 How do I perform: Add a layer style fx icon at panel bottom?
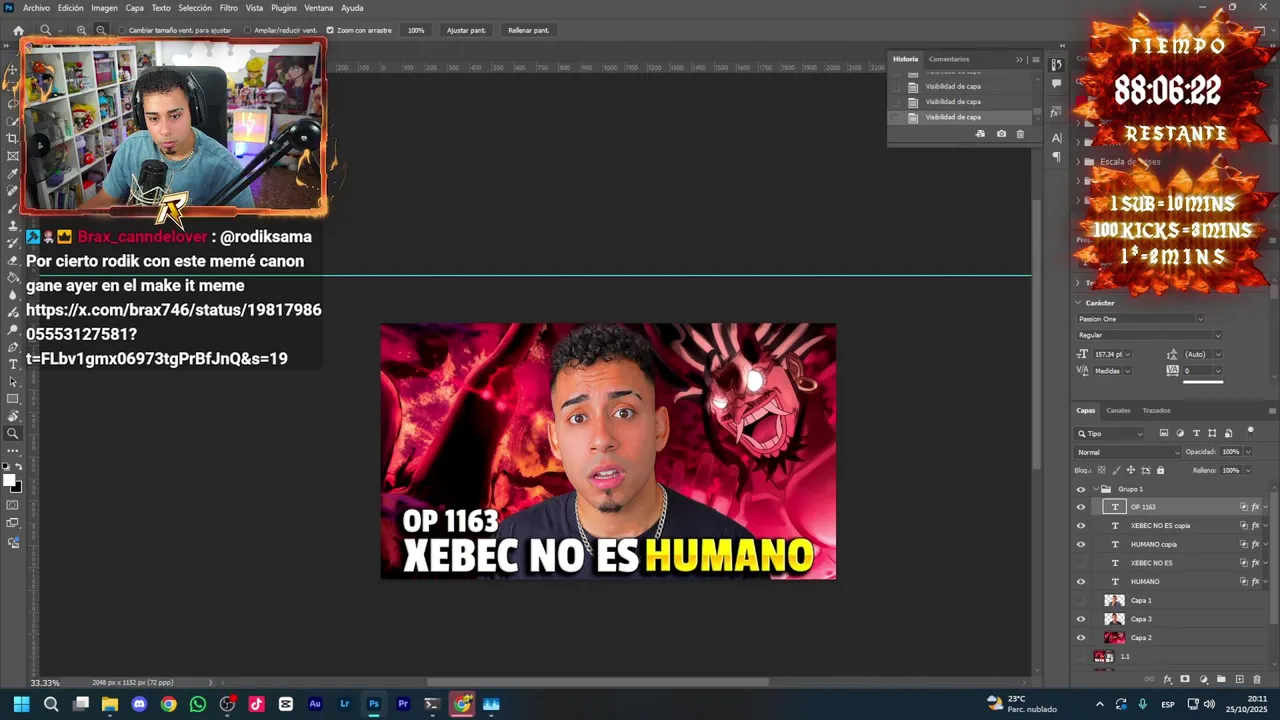click(x=1167, y=679)
